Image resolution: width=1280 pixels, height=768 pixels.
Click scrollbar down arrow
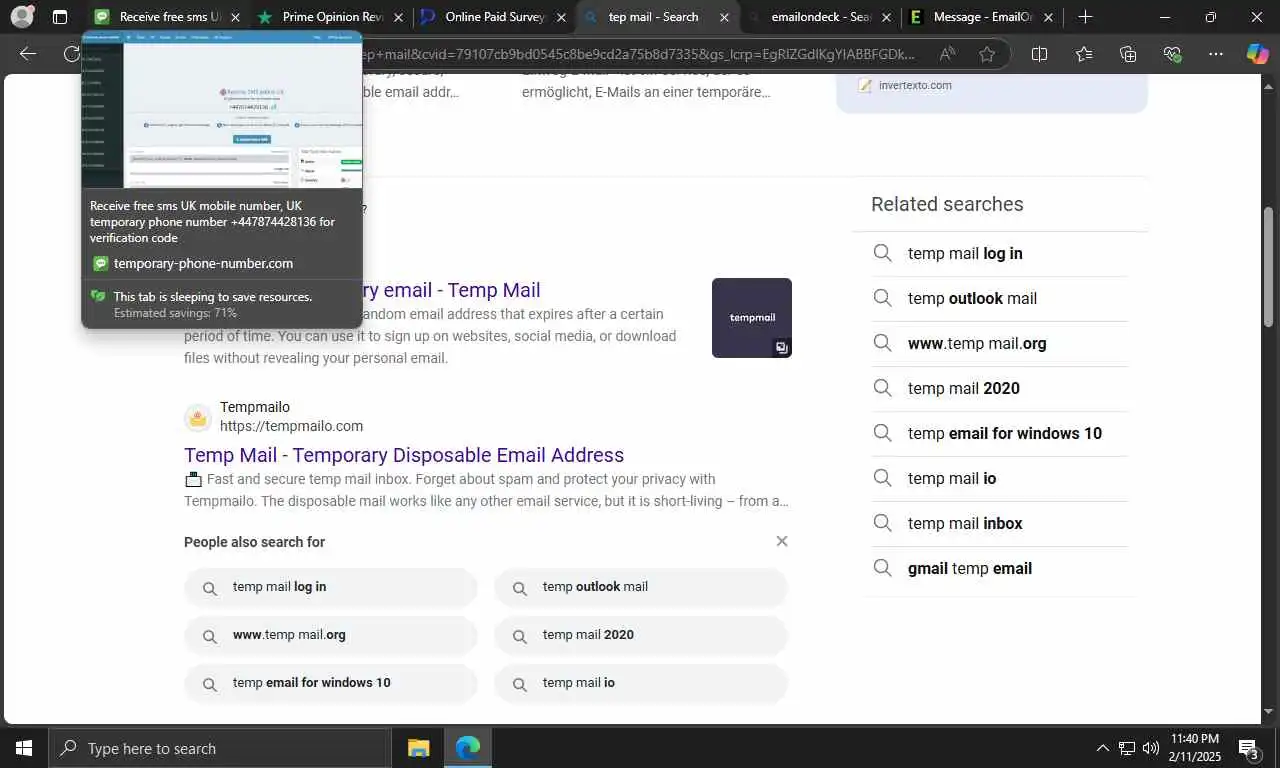(1269, 712)
